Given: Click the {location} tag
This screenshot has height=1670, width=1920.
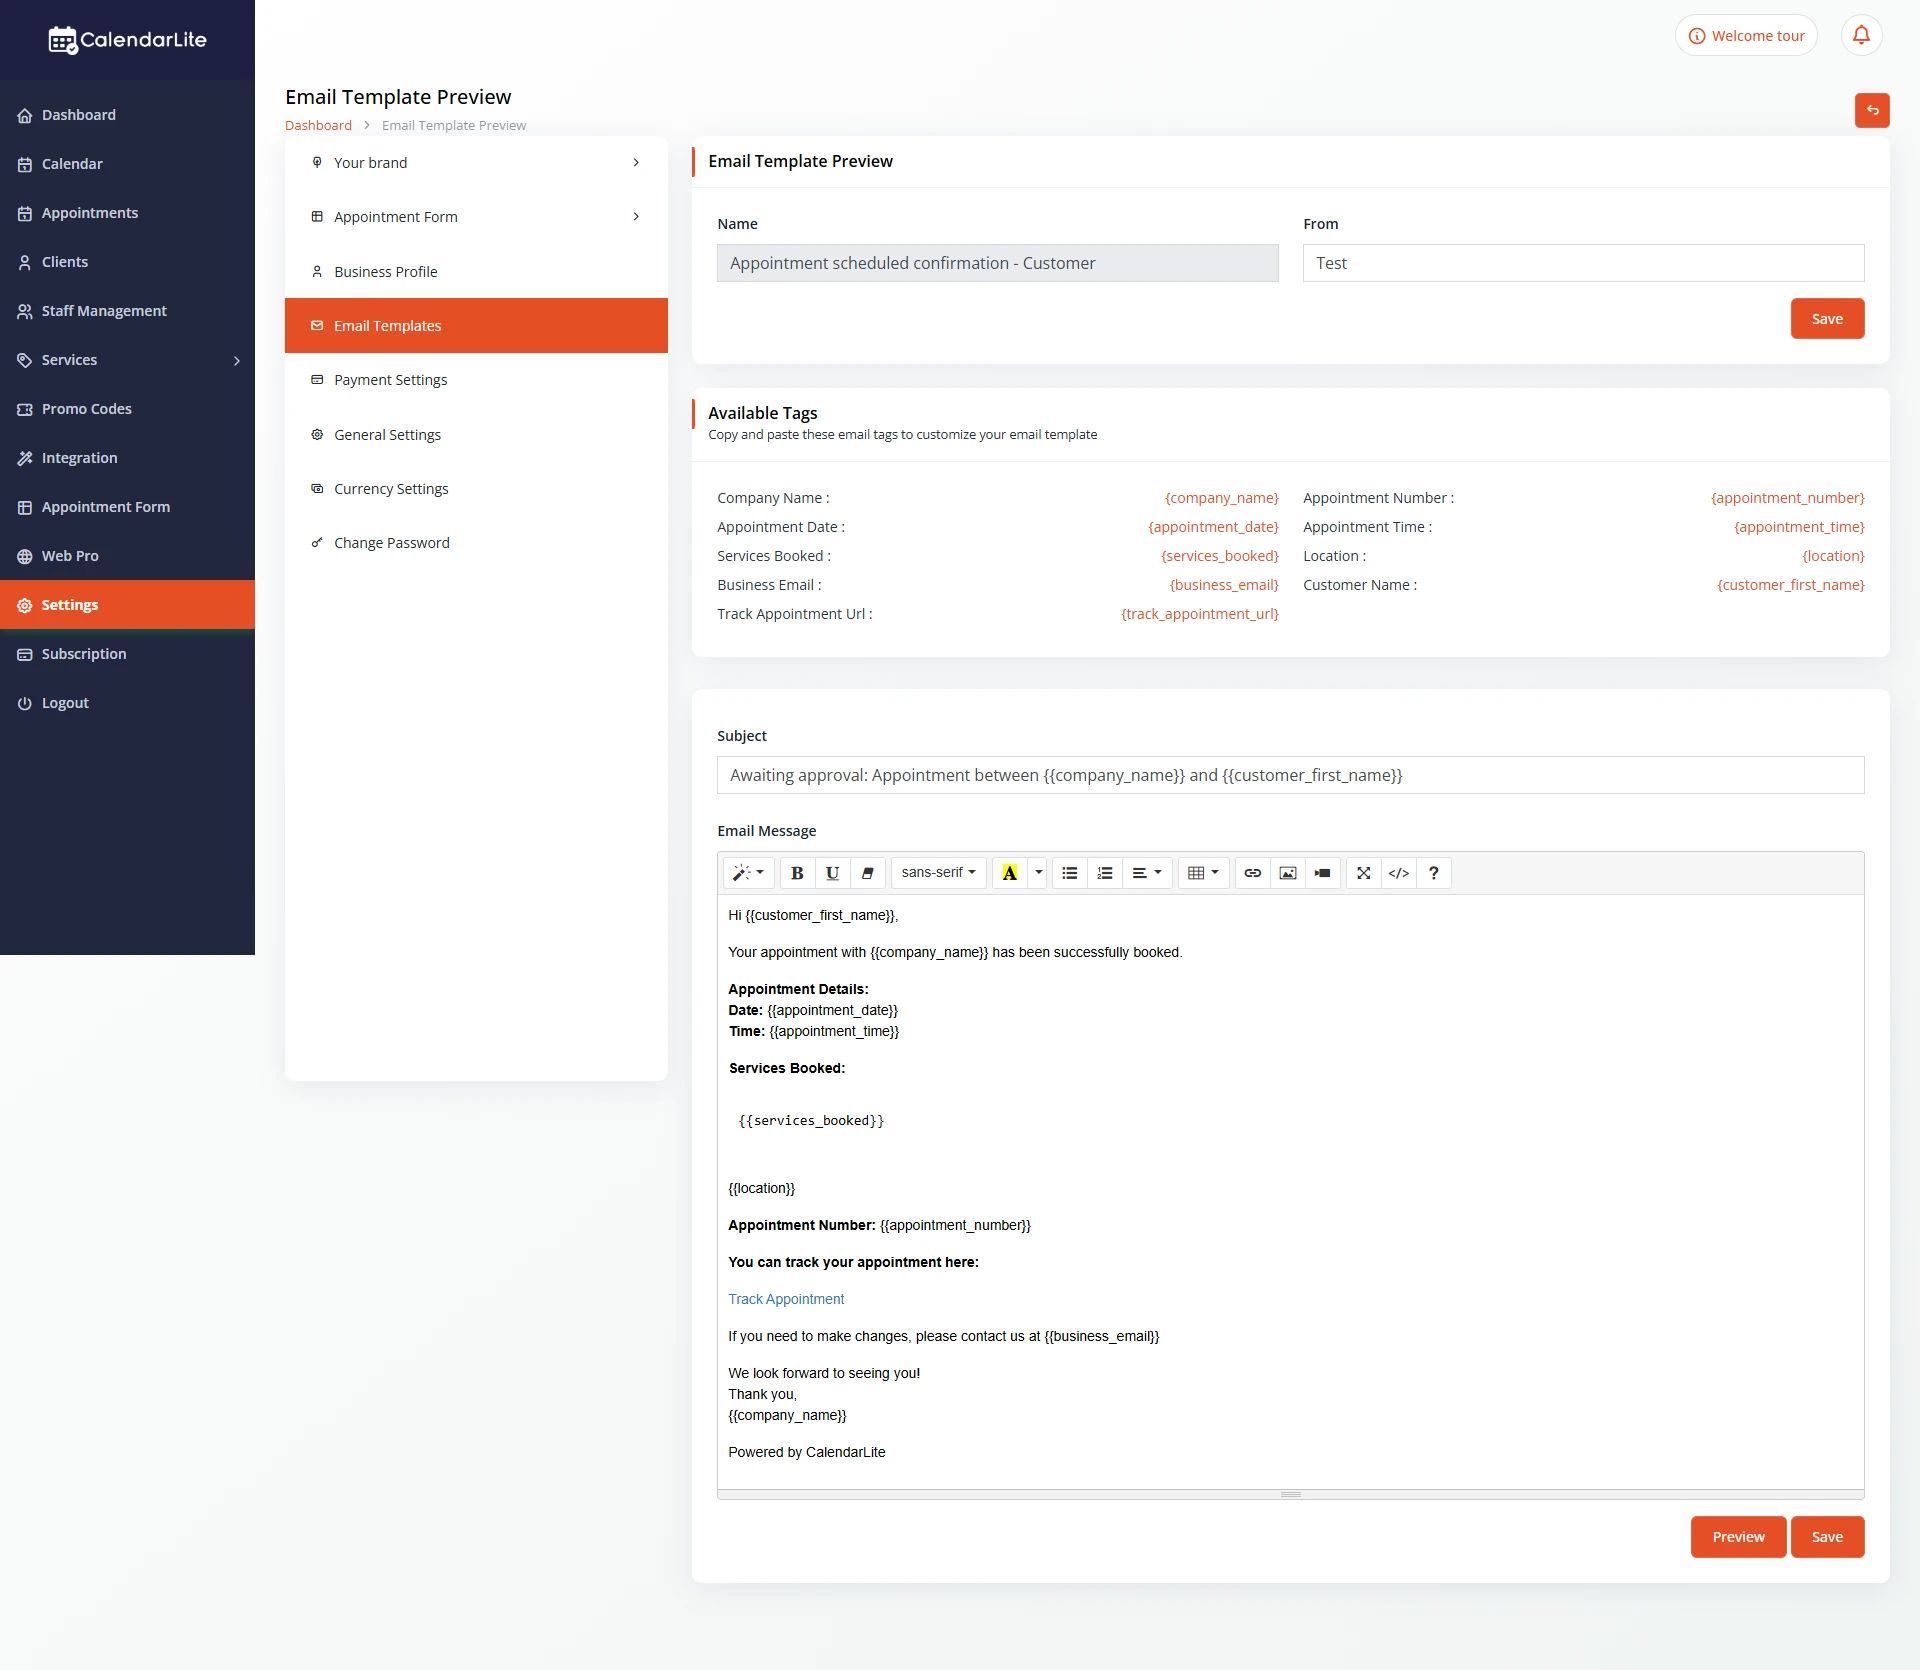Looking at the screenshot, I should click(x=1833, y=556).
